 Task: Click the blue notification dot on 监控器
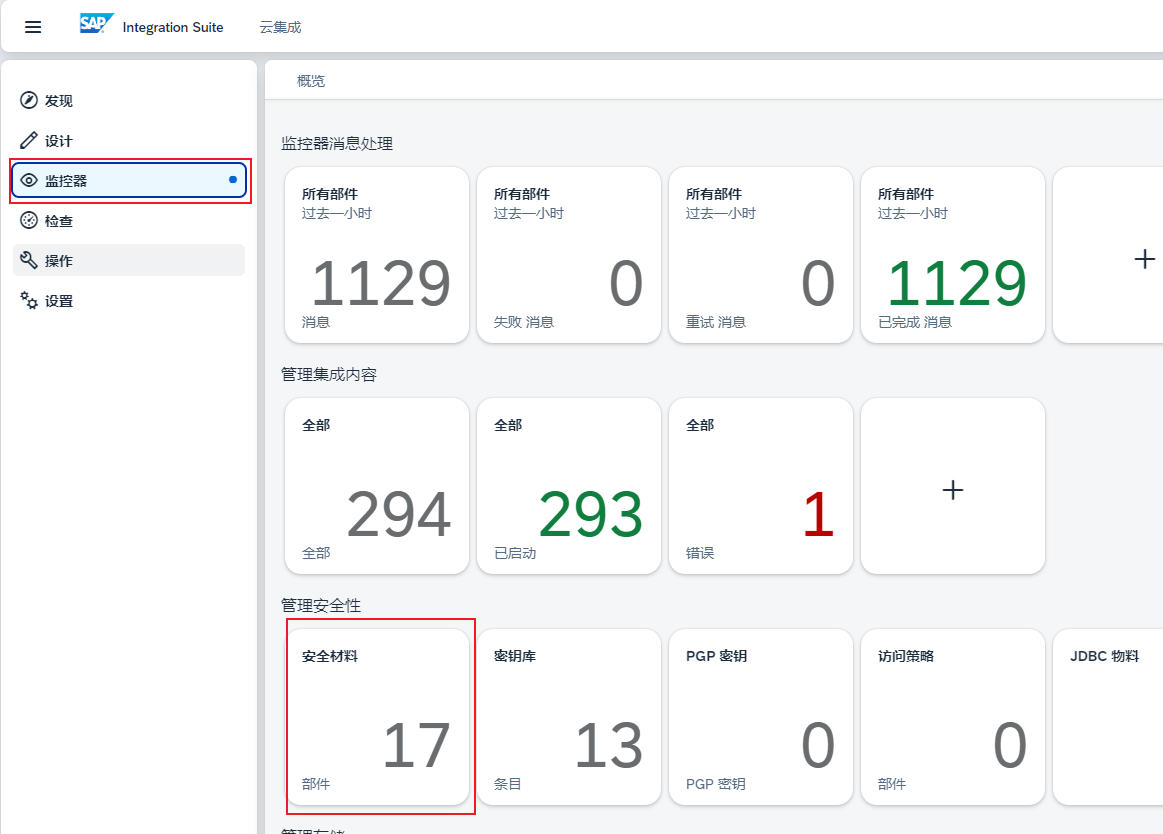(231, 180)
